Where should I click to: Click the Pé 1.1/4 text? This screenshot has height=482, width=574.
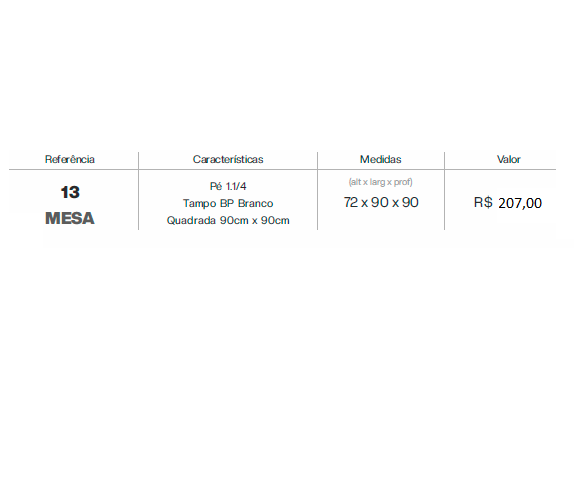pyautogui.click(x=228, y=186)
